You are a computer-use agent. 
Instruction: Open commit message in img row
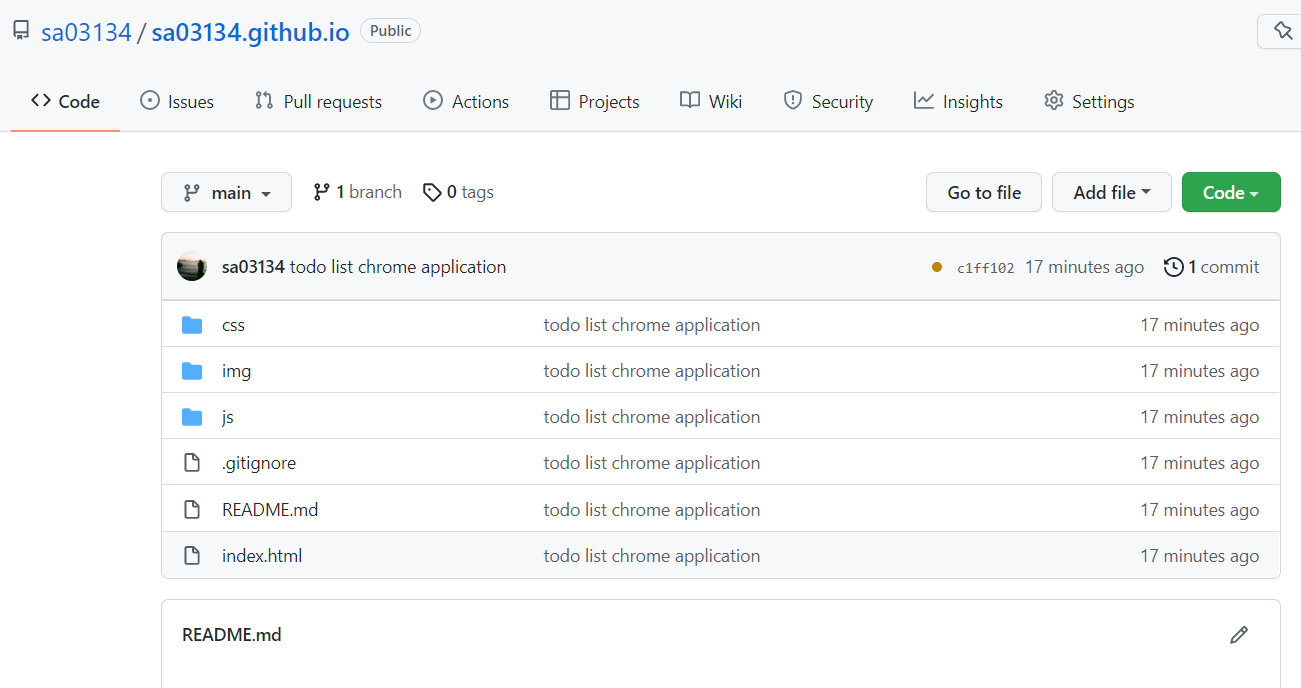pos(652,371)
